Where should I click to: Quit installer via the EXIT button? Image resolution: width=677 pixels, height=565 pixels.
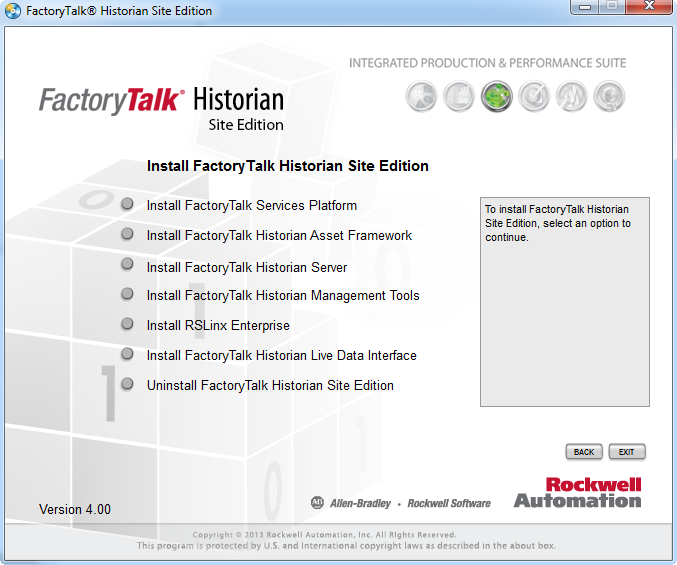tap(626, 452)
